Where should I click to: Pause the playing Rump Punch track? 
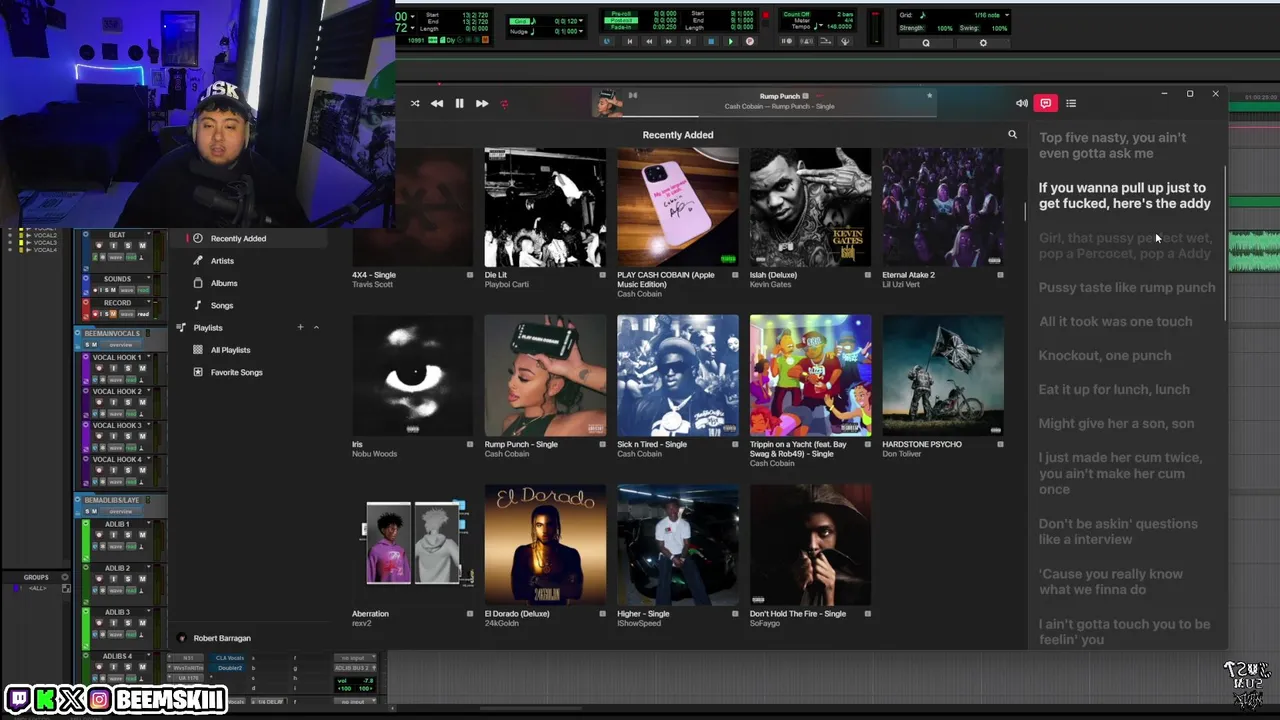click(x=459, y=103)
